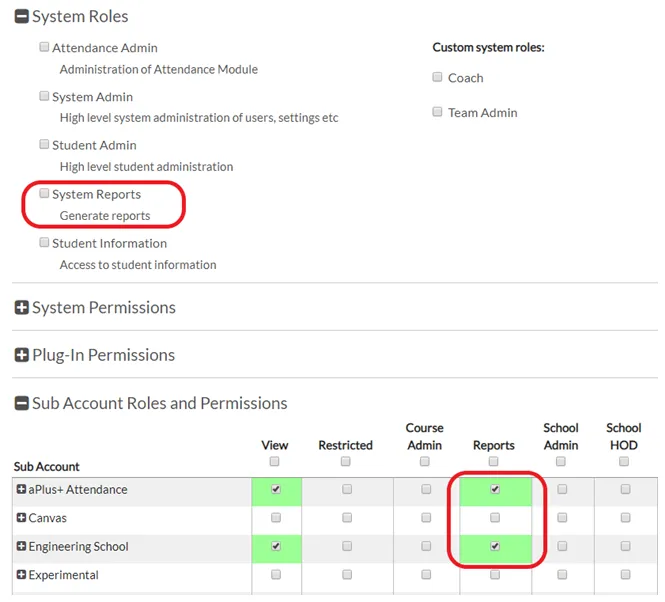
Task: Enable the Student Admin role checkbox
Action: pos(44,144)
